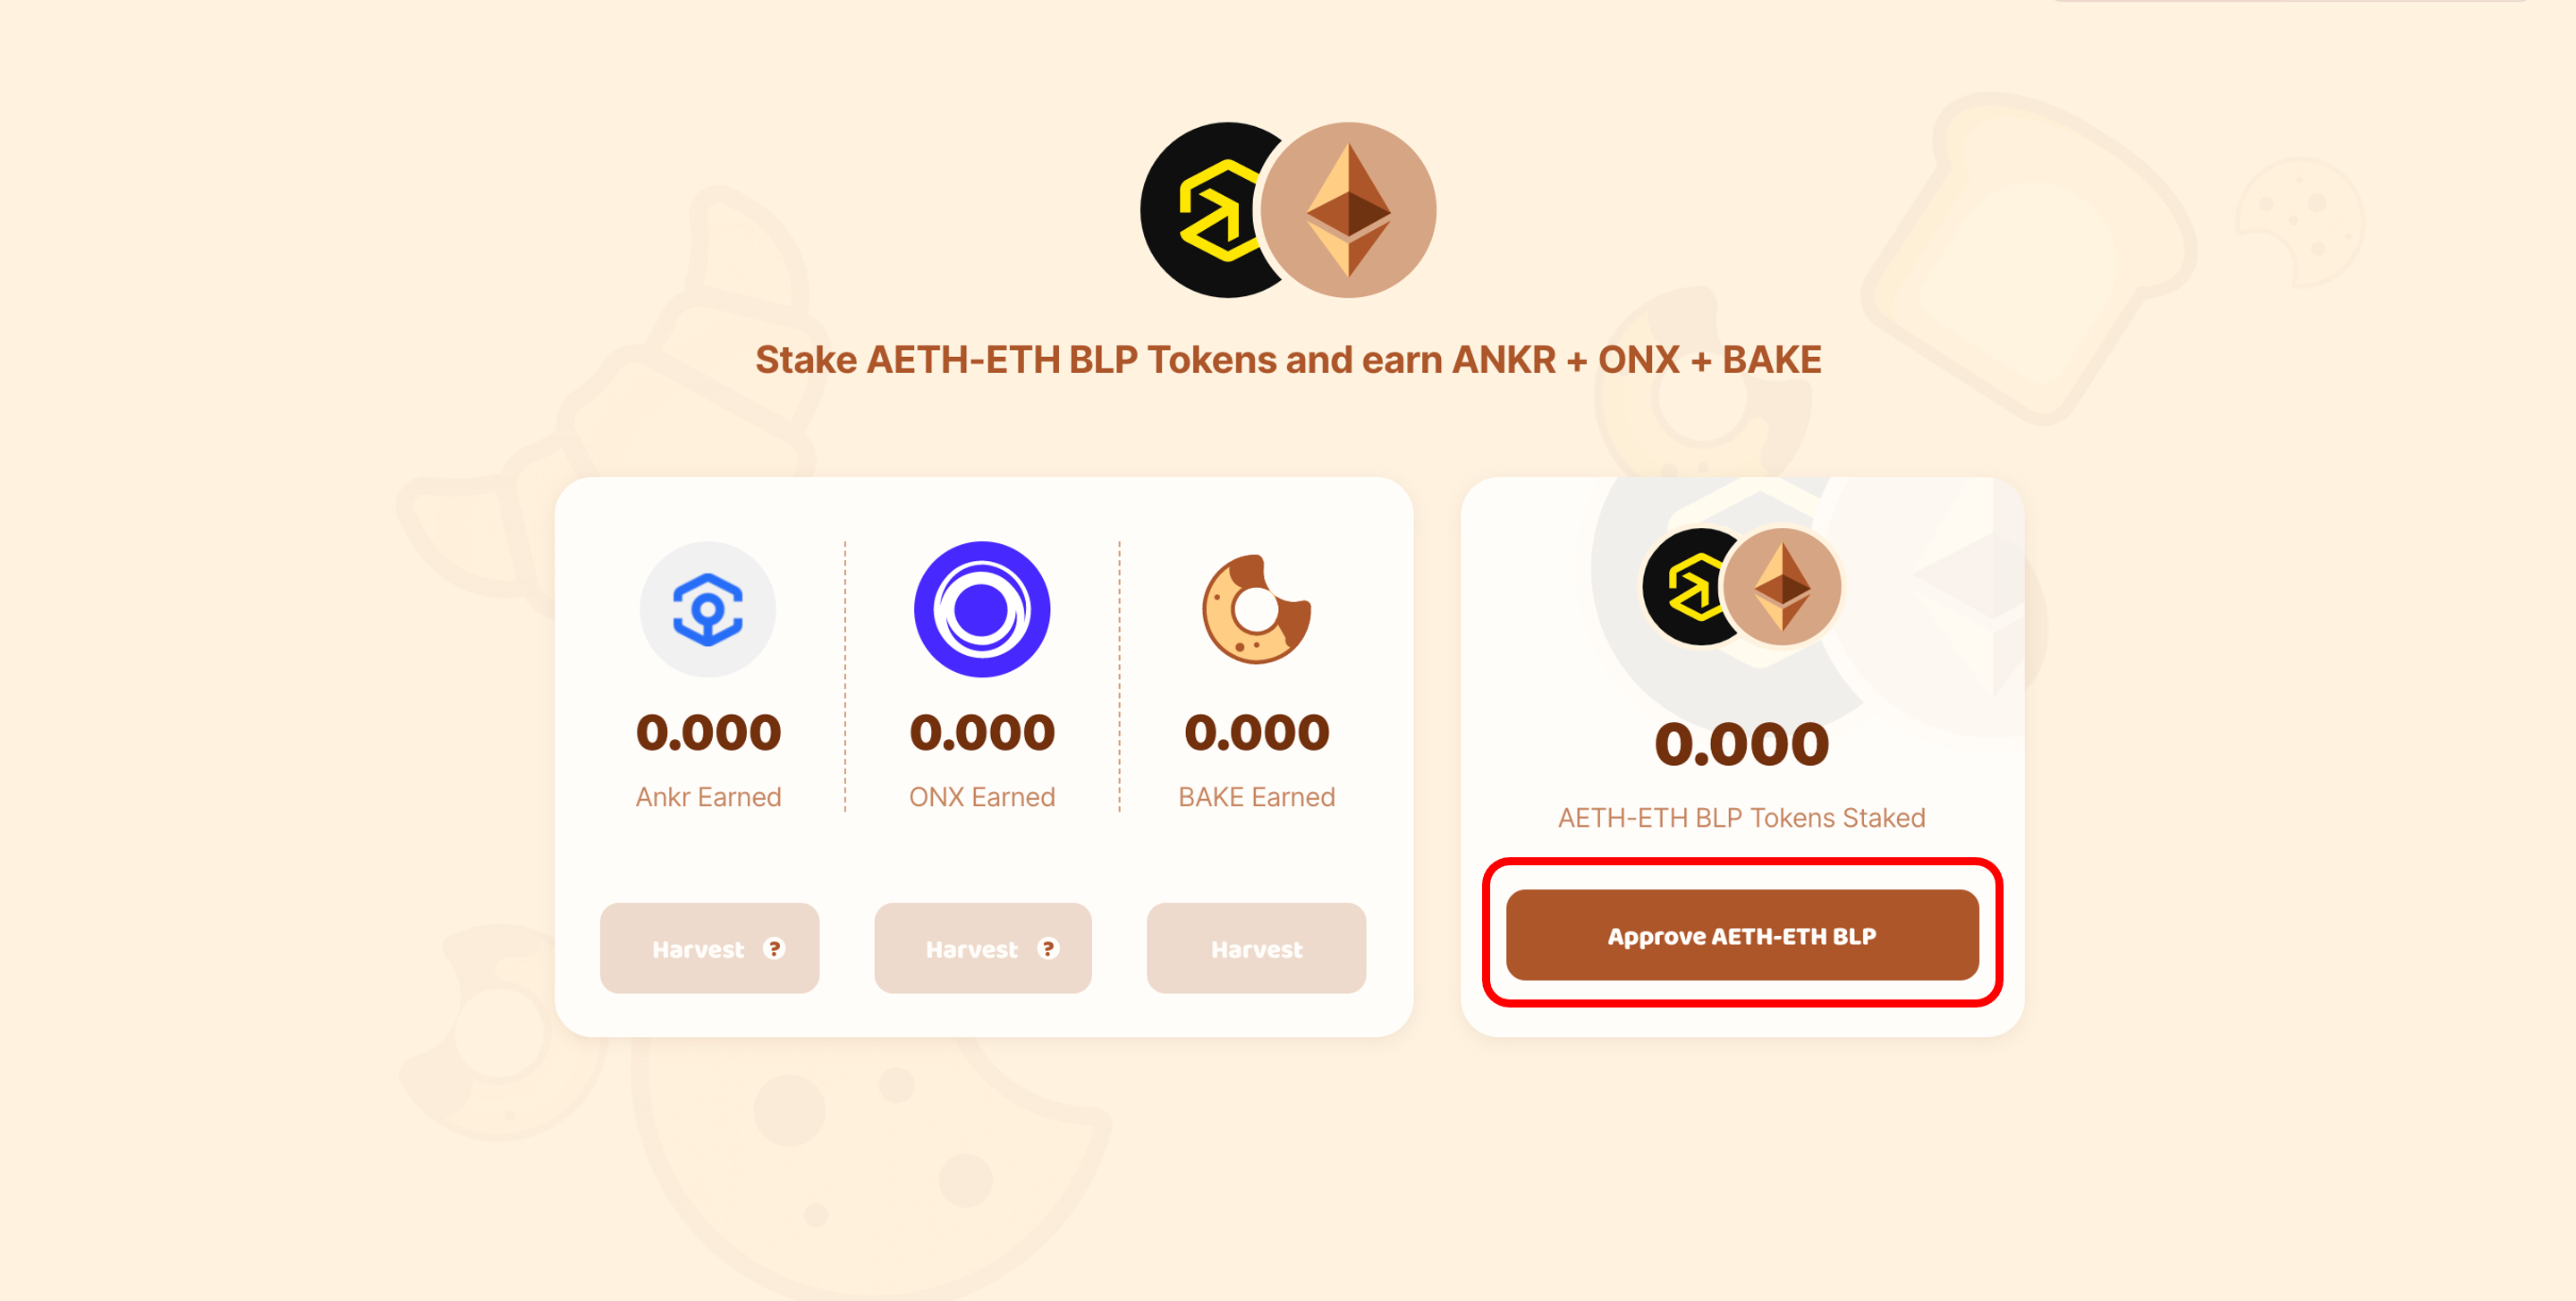Click the 0.000 BAKE earned amount

tap(1256, 732)
